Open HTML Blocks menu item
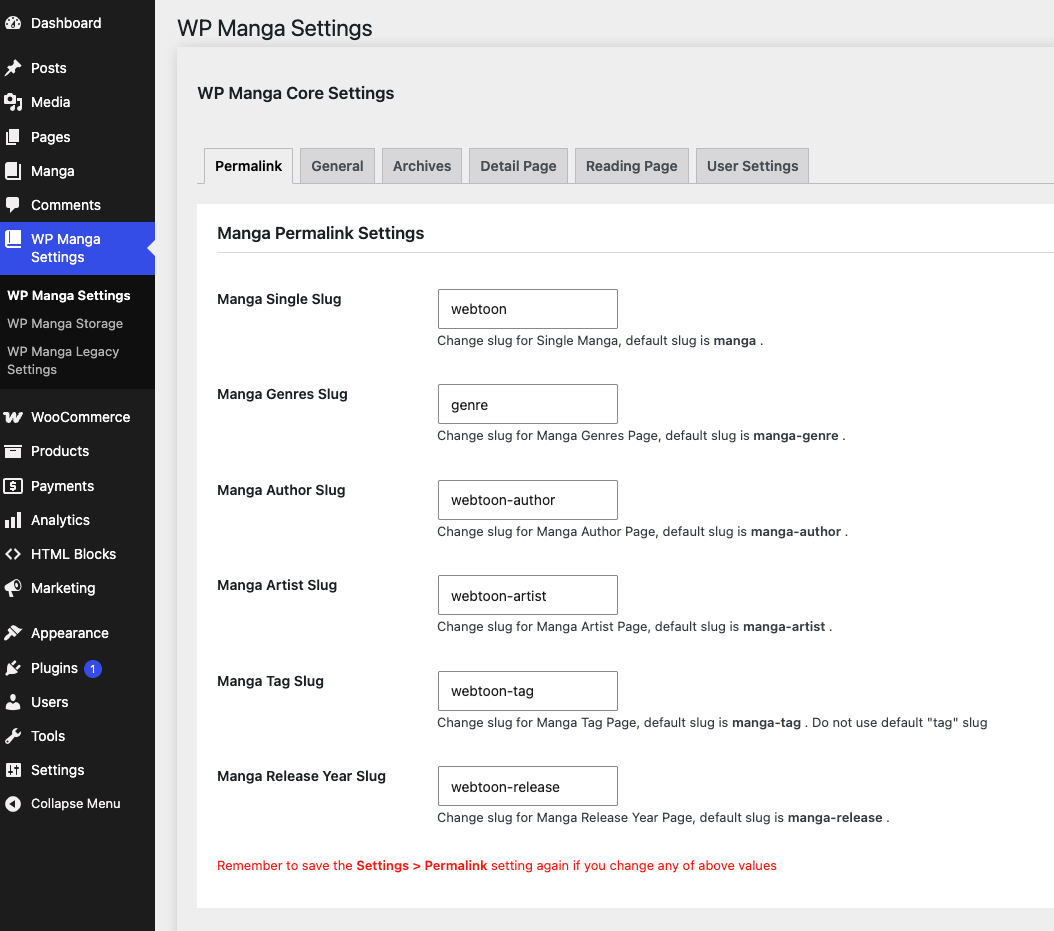1054x931 pixels. click(77, 555)
